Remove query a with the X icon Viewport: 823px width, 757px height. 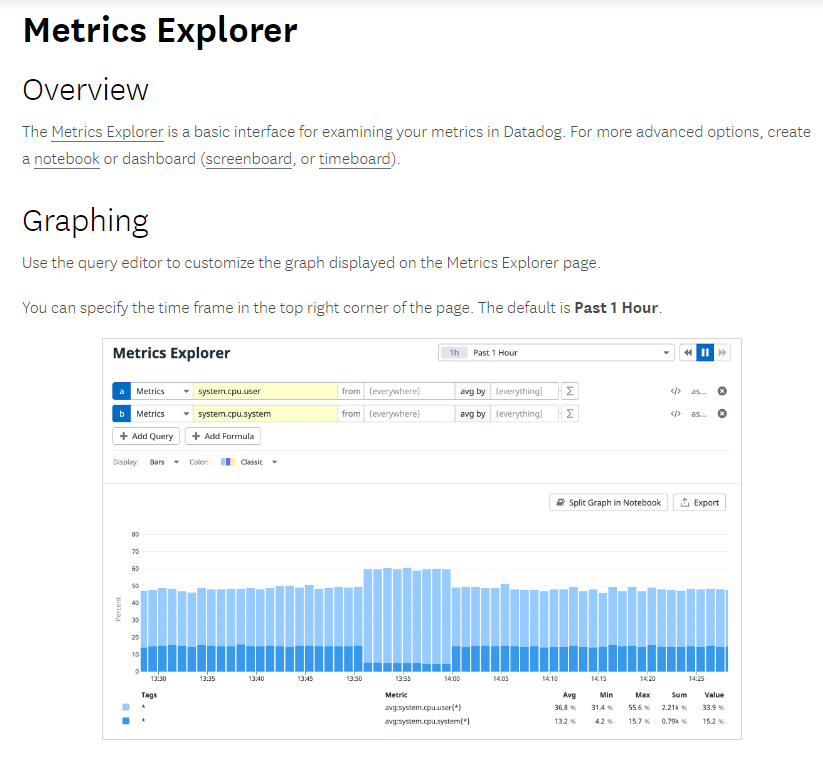pyautogui.click(x=722, y=391)
